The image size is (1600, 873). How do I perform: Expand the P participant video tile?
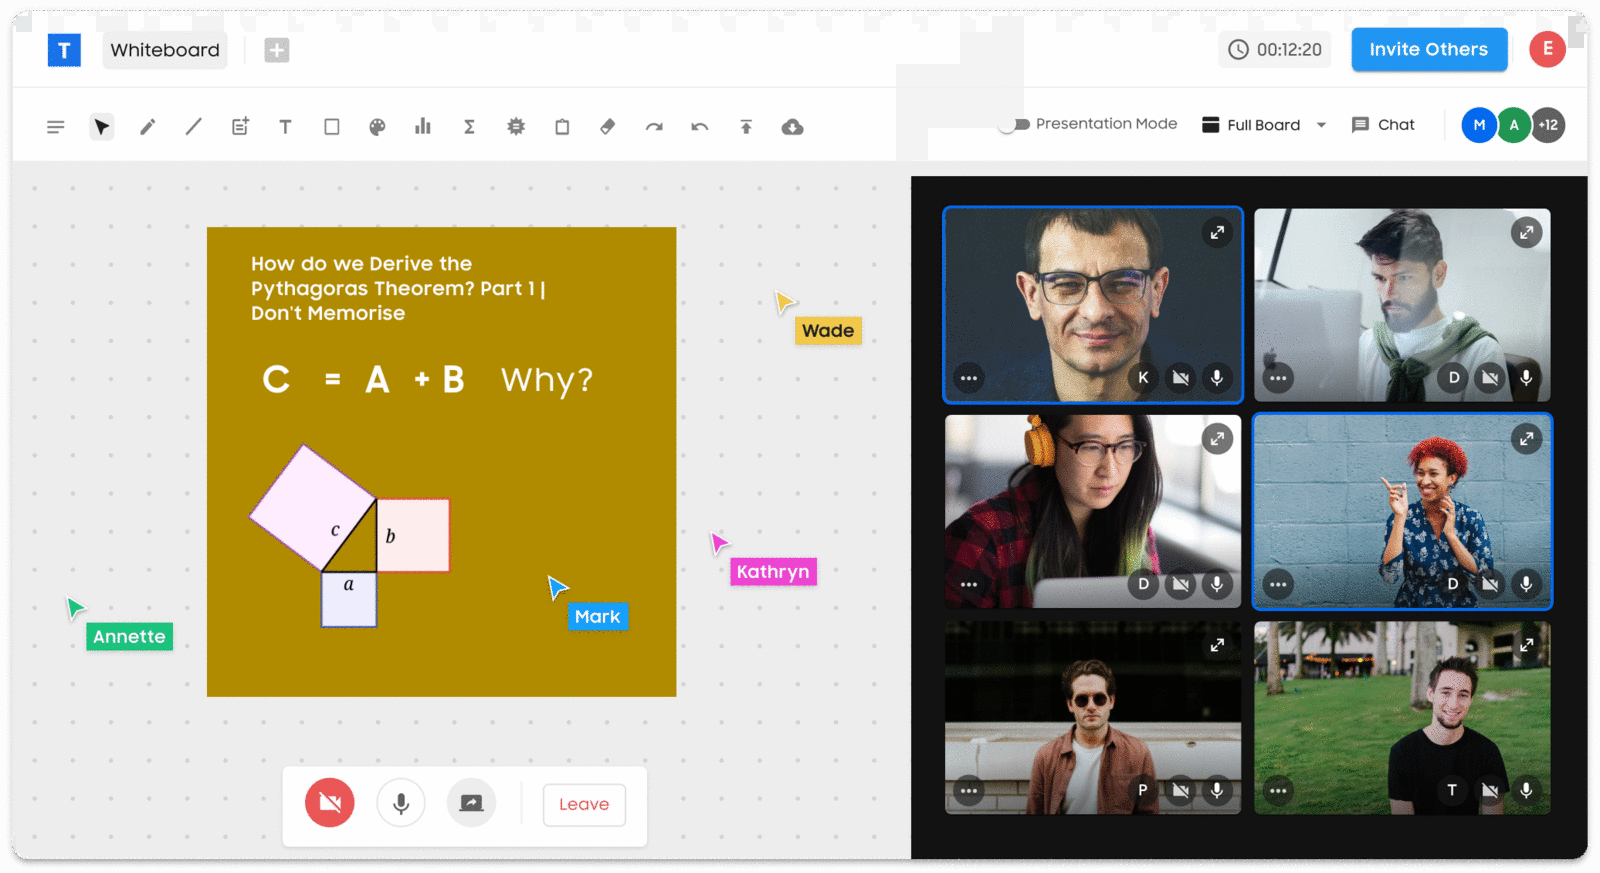(1217, 645)
